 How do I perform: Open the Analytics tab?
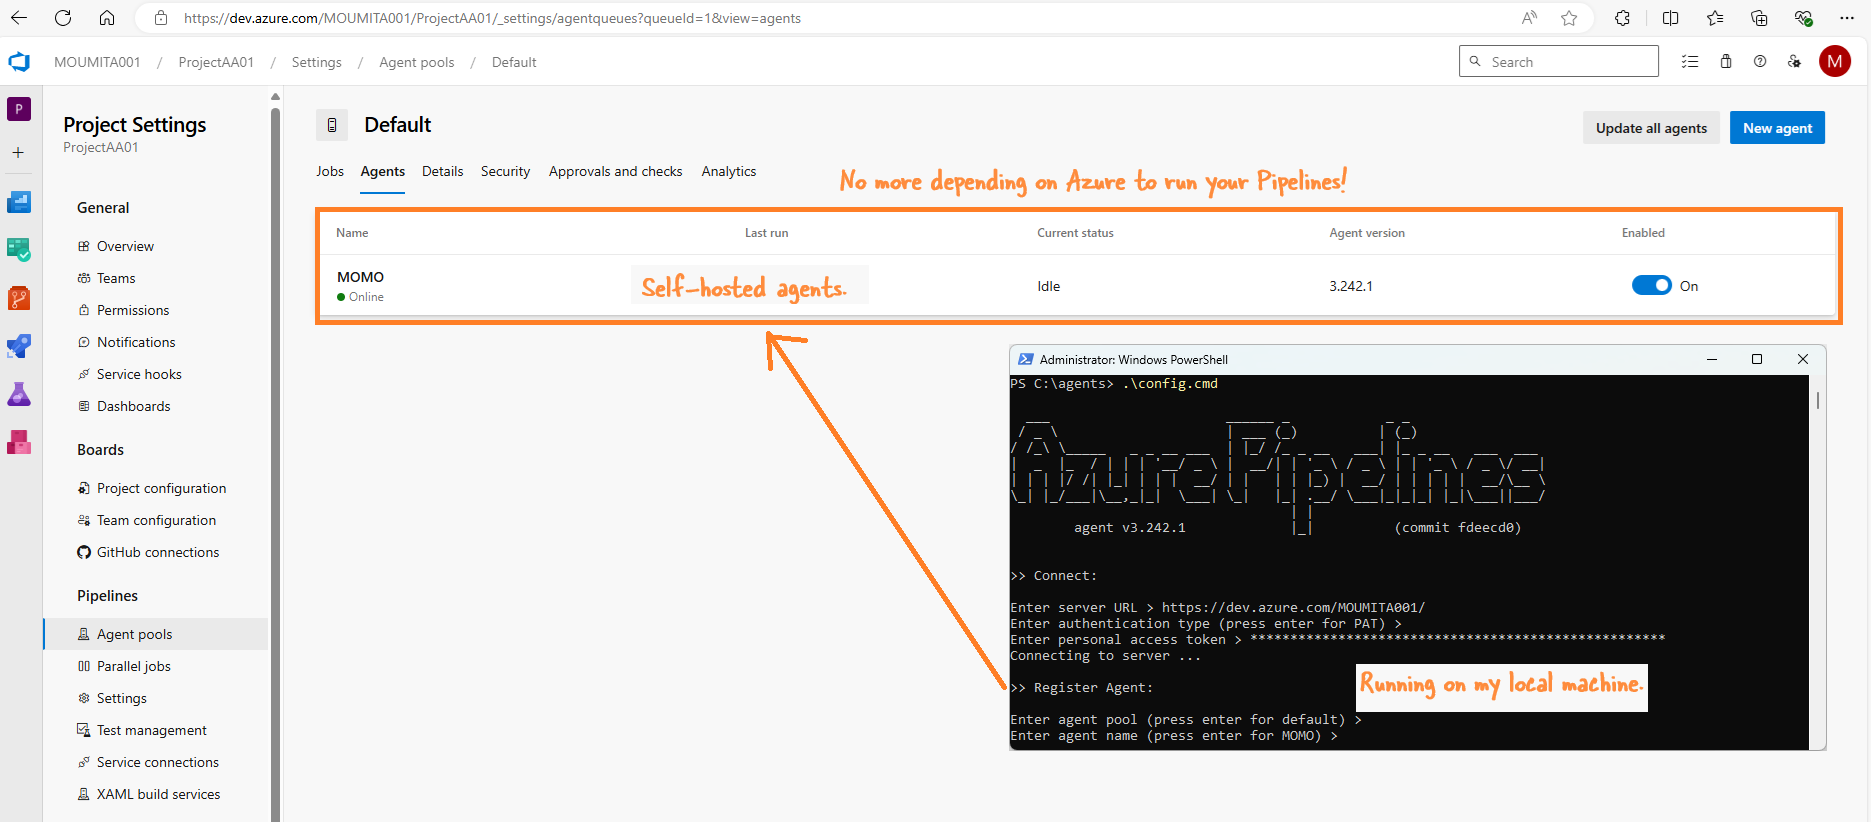[x=729, y=171]
